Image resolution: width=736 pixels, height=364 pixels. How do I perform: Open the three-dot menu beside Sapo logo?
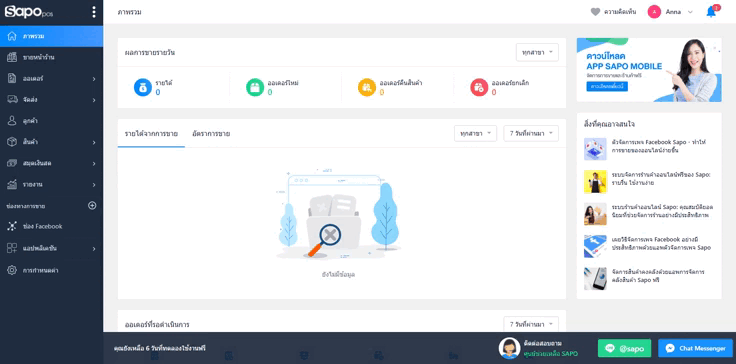click(94, 12)
